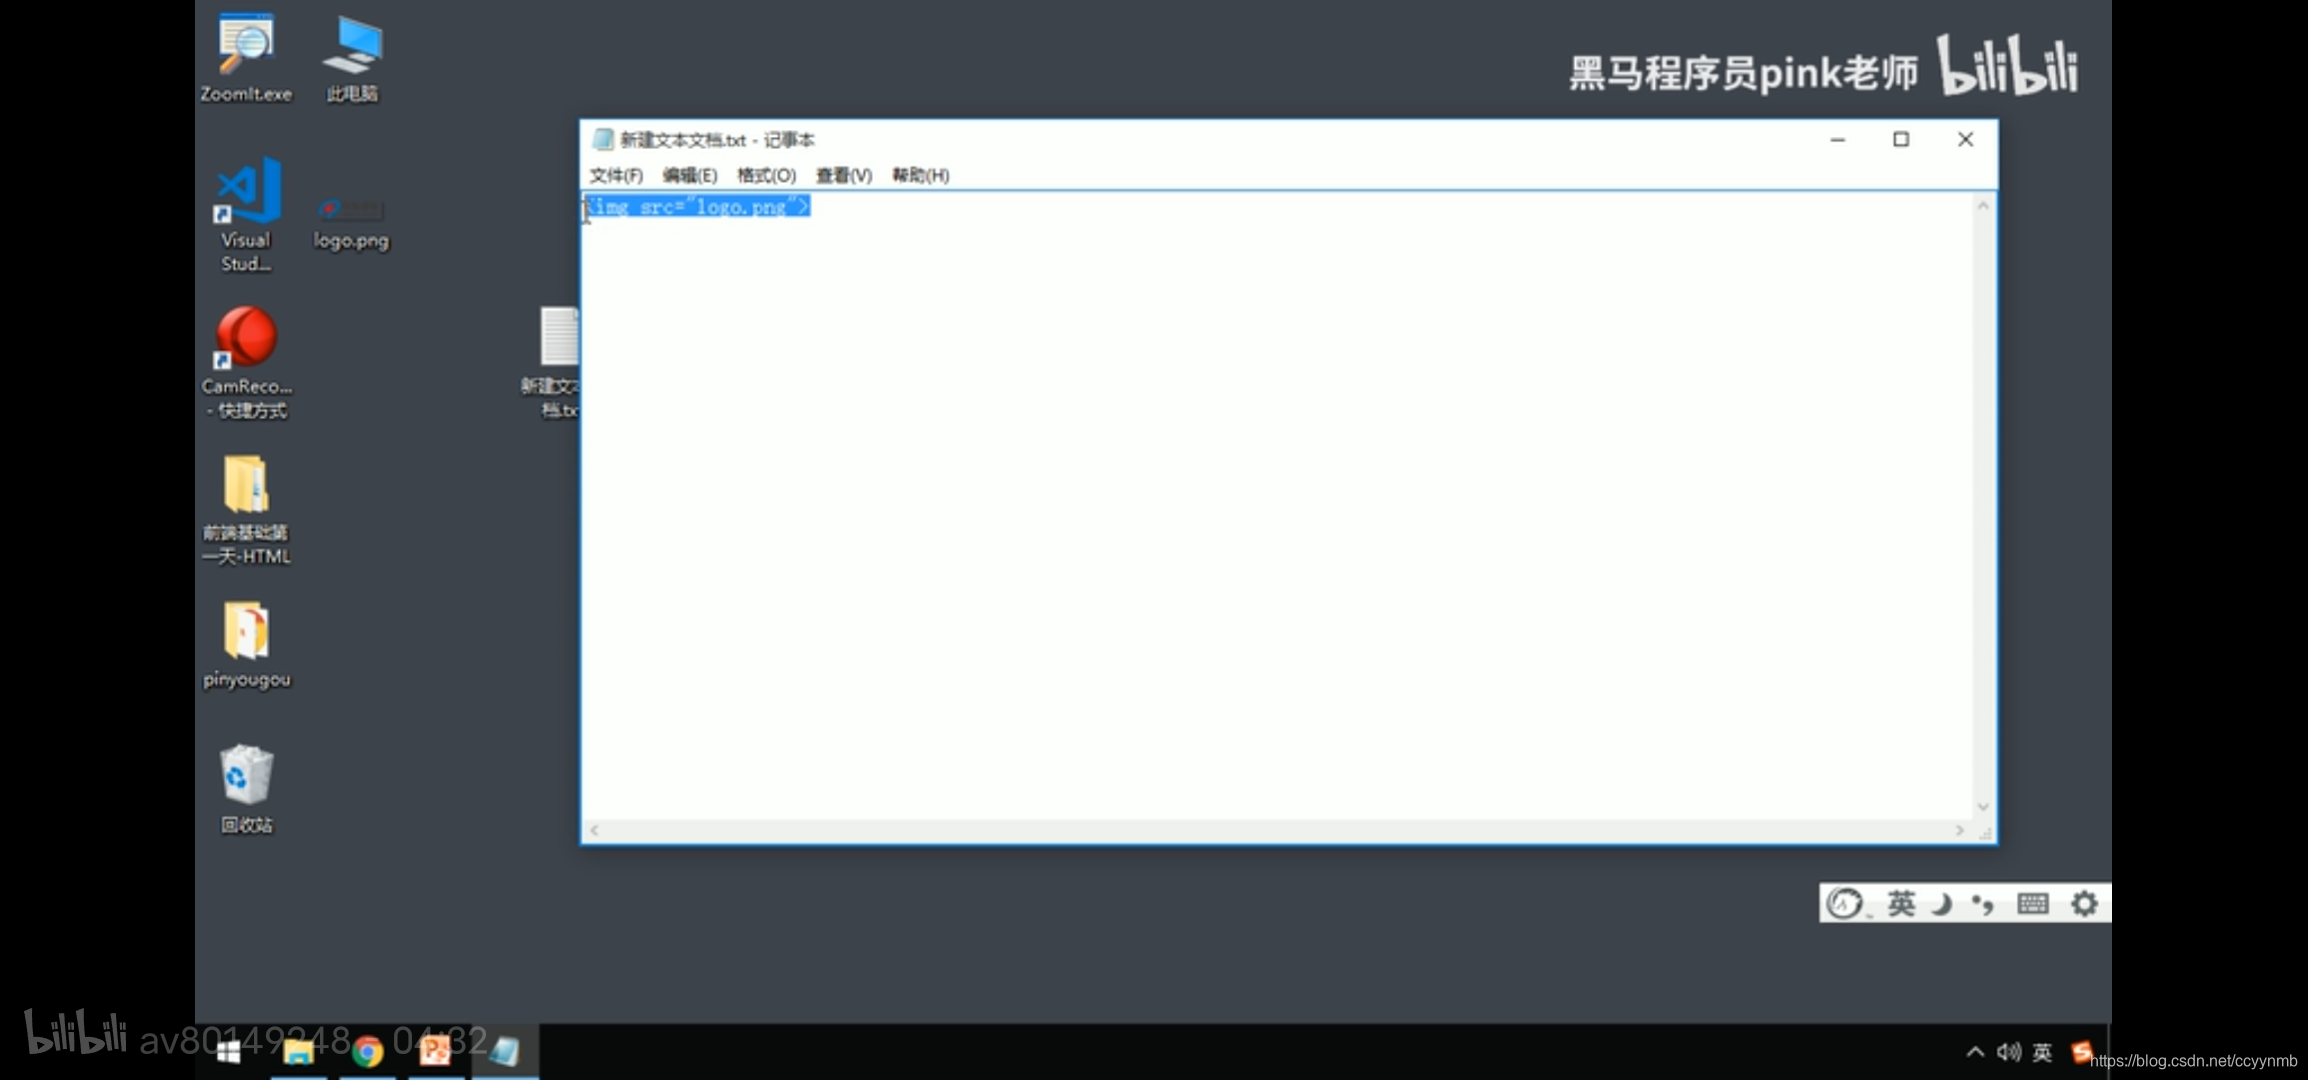
Task: Click the Notepad vertical scrollbar up arrow
Action: [x=1983, y=205]
